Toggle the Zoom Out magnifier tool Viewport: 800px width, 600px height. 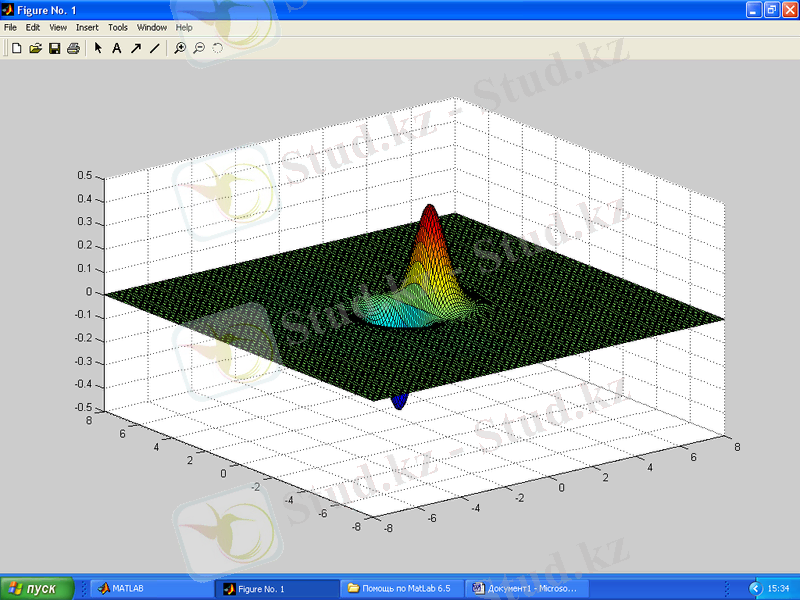click(199, 47)
